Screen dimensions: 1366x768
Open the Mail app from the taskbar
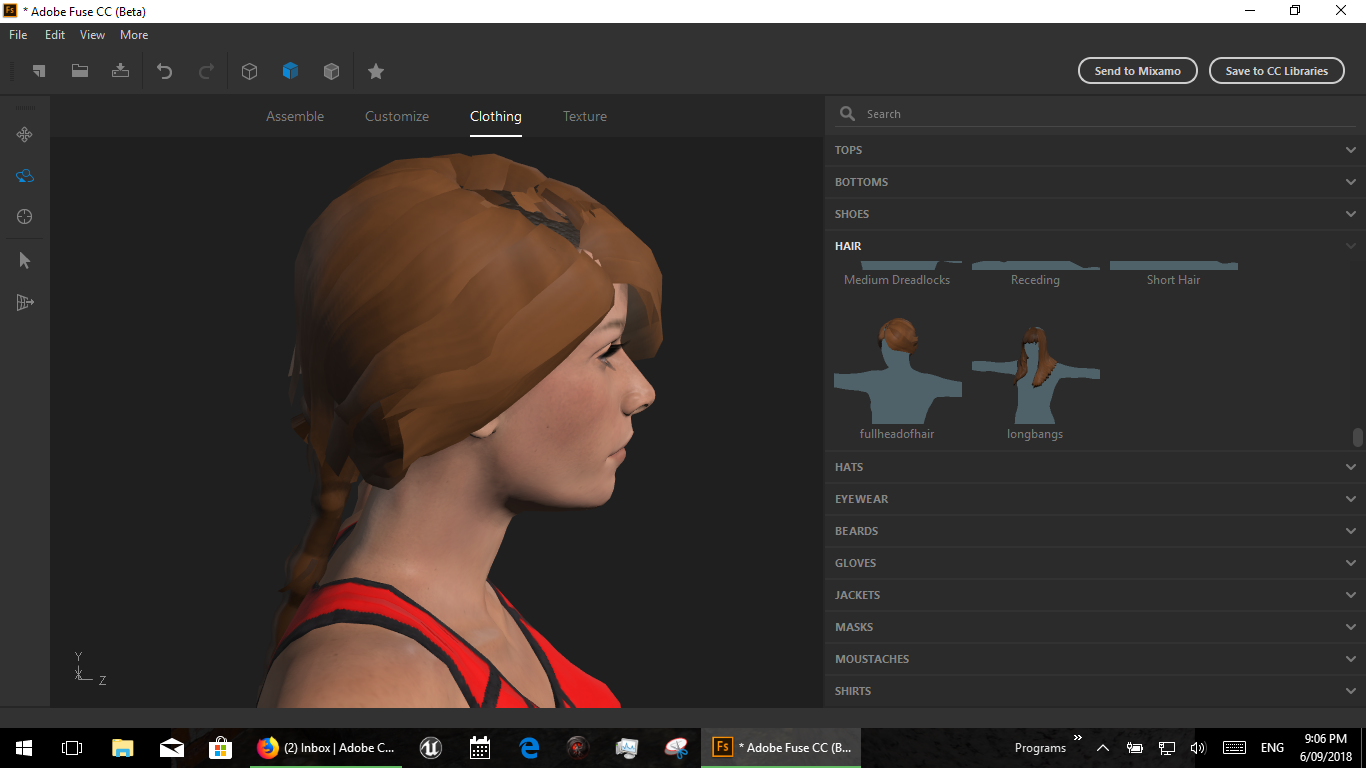point(171,748)
